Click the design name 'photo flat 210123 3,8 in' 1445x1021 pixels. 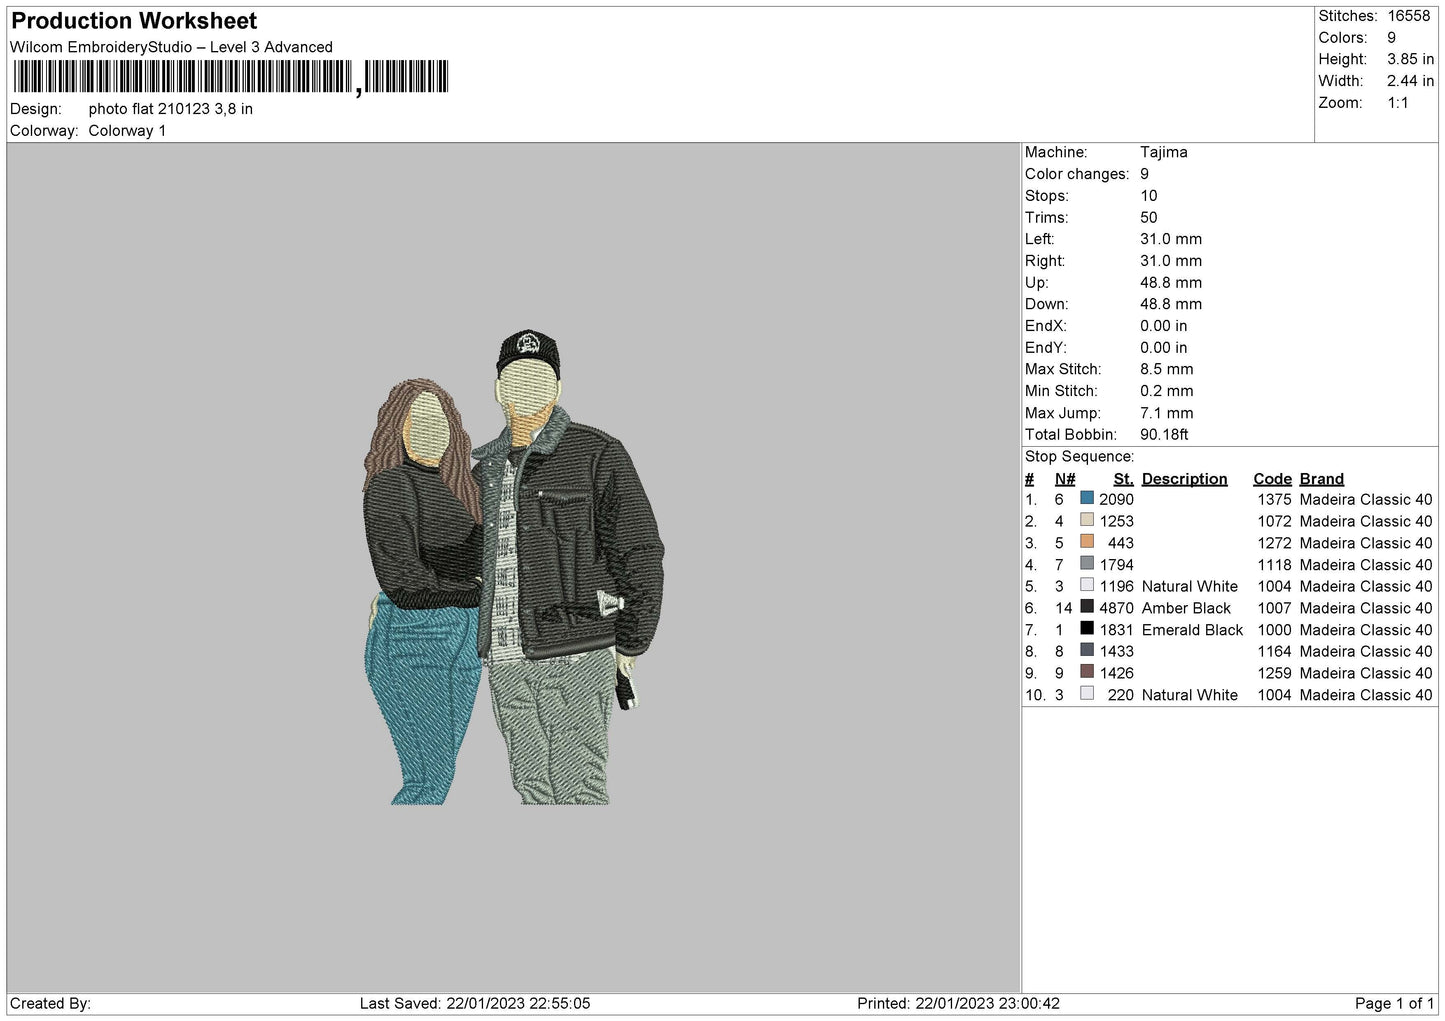[x=171, y=109]
